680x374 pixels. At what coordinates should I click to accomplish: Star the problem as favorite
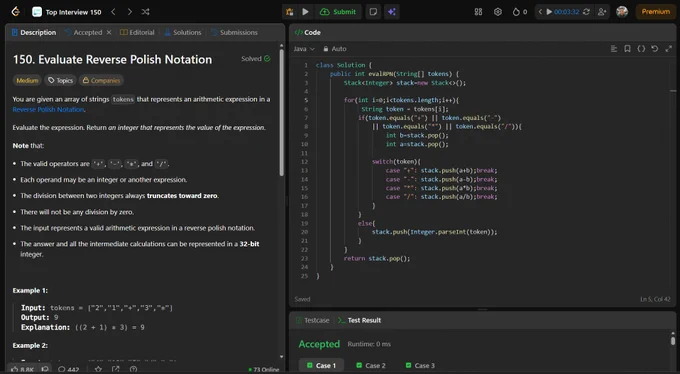pos(98,369)
